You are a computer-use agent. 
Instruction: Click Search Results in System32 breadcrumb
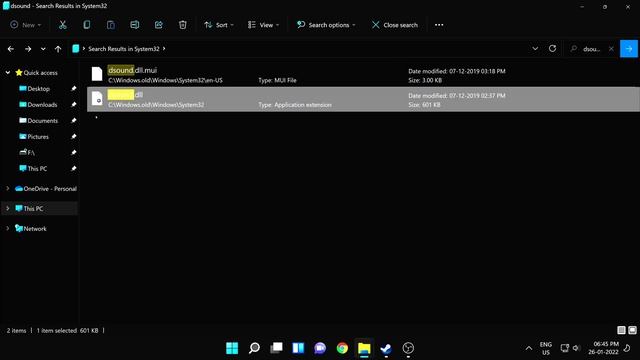124,49
